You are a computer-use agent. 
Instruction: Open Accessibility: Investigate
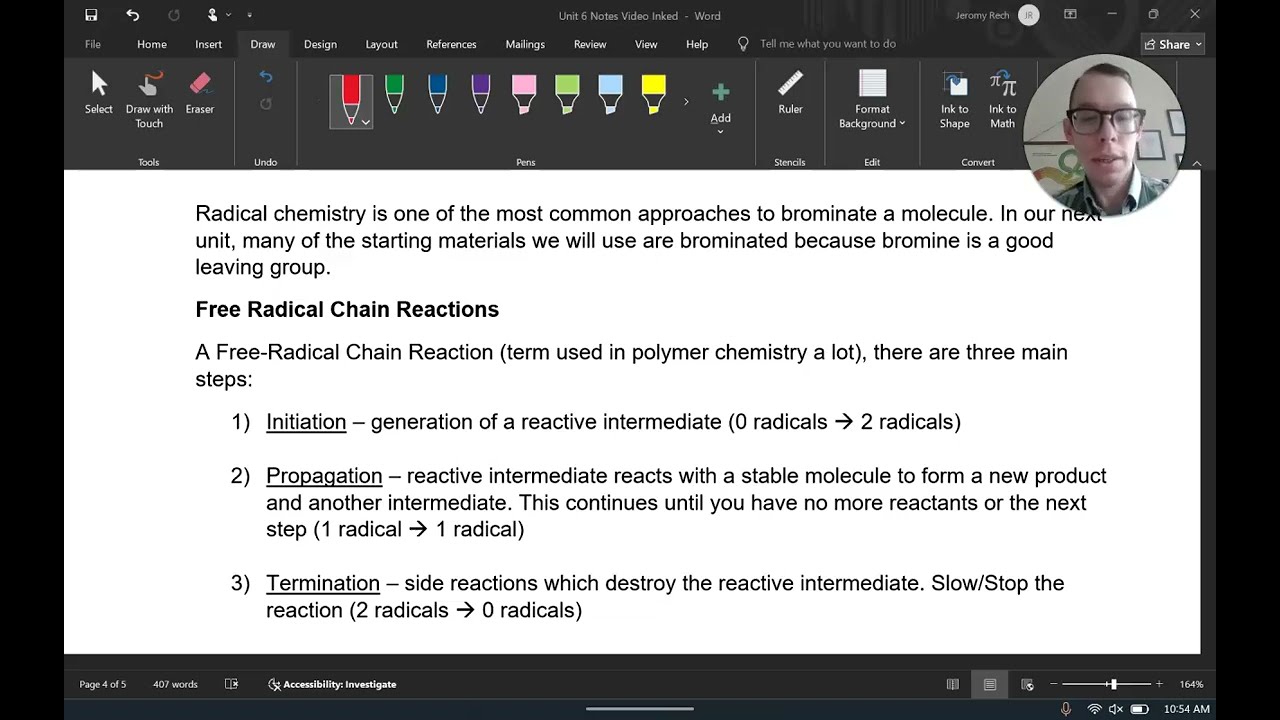pos(332,684)
